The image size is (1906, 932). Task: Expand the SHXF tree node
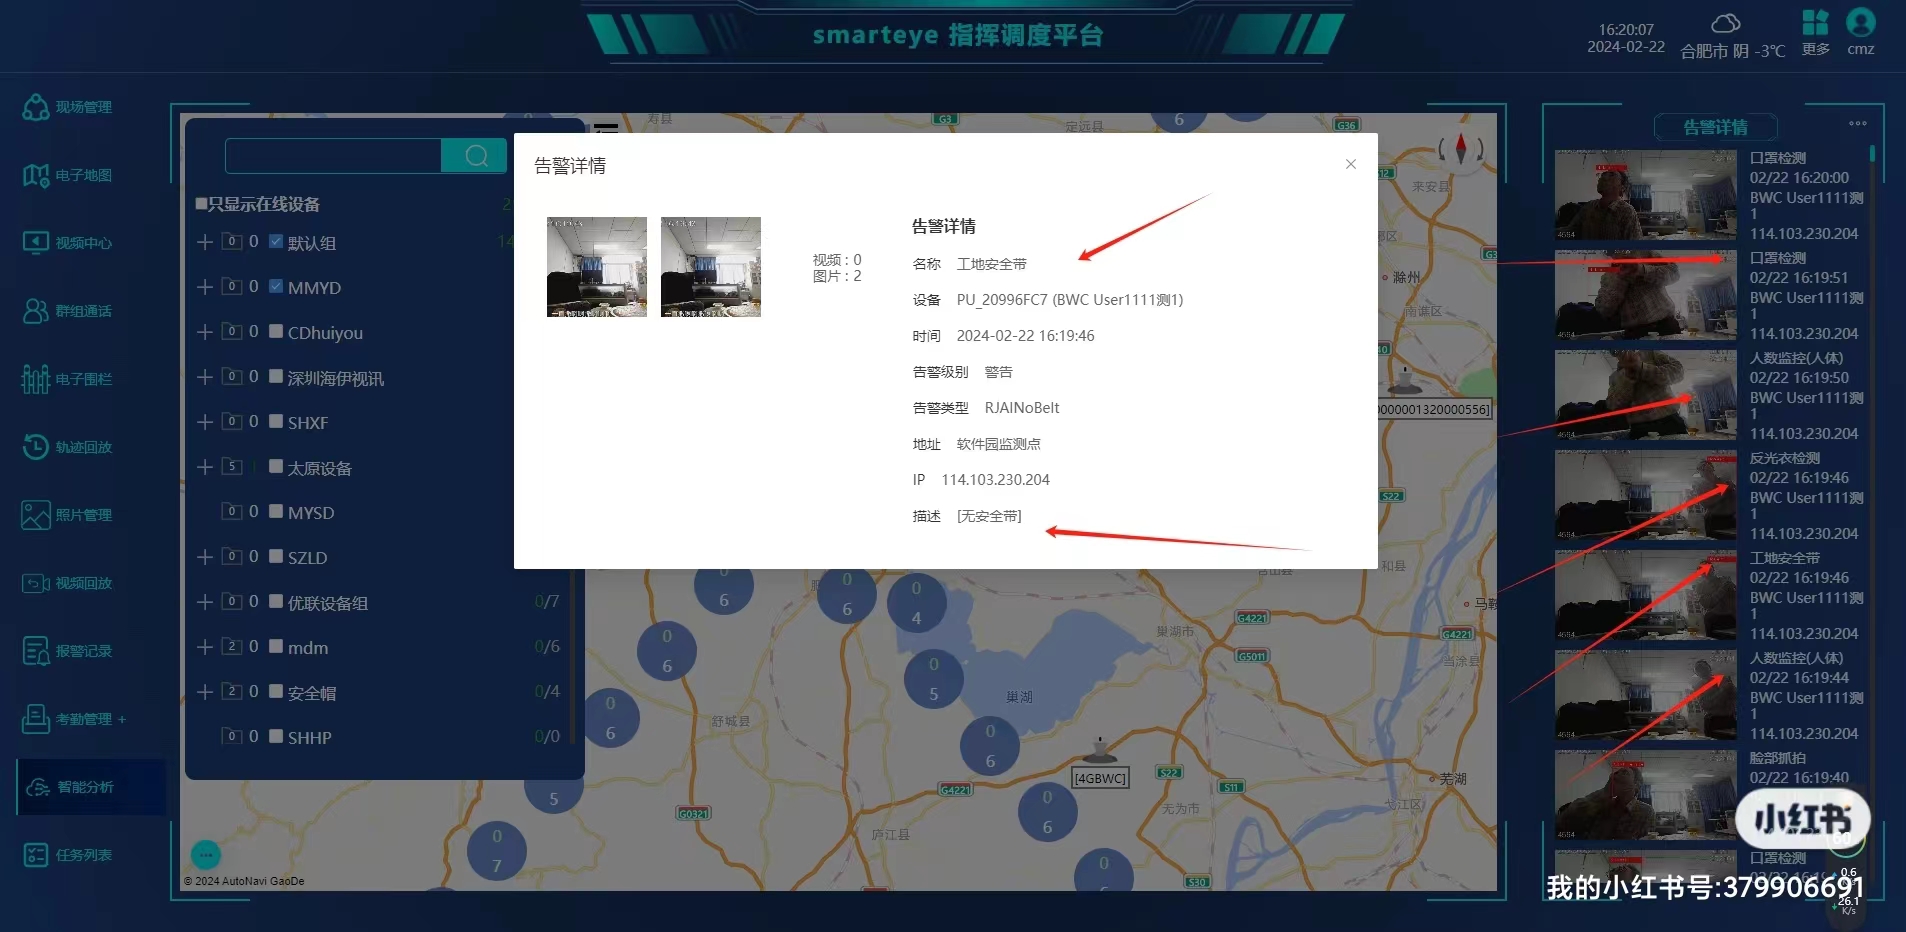coord(204,422)
